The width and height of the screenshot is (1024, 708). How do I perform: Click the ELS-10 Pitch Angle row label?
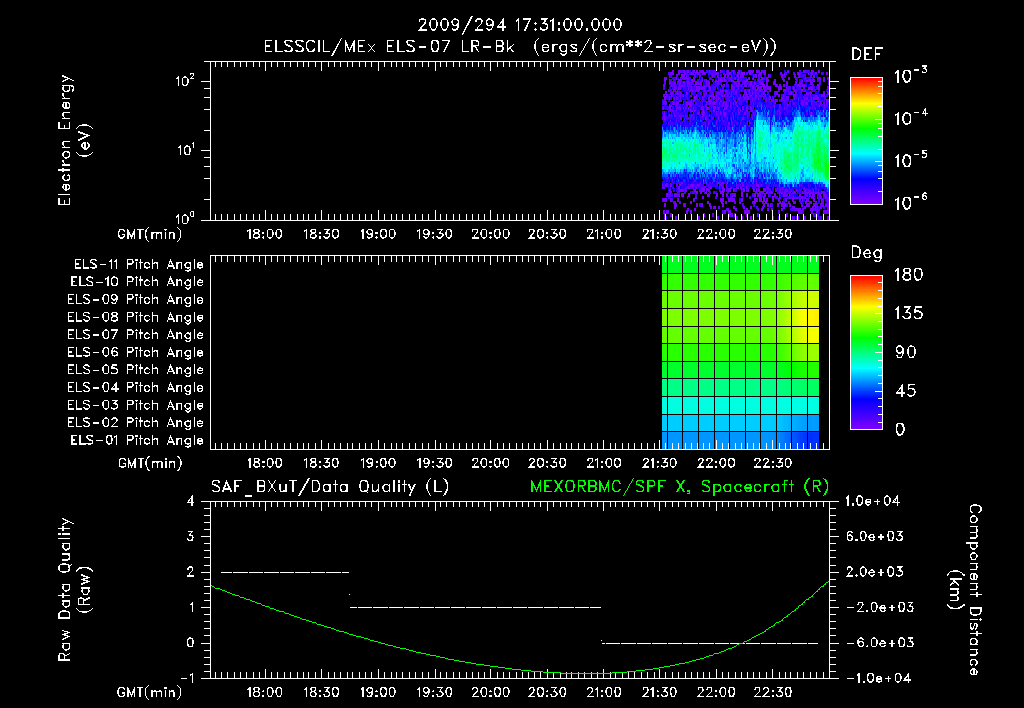137,282
